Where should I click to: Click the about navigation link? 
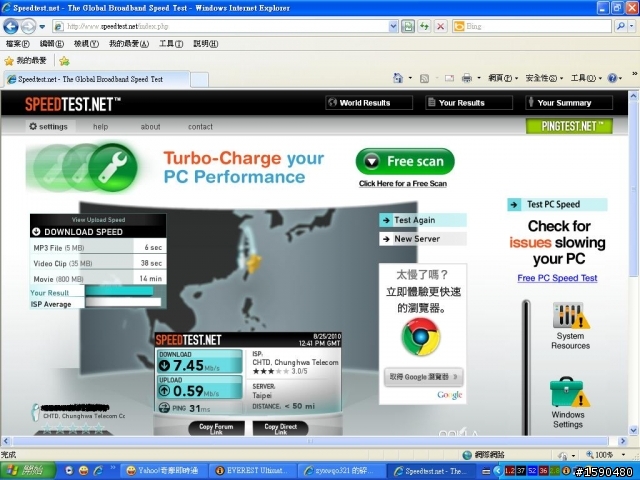point(150,127)
